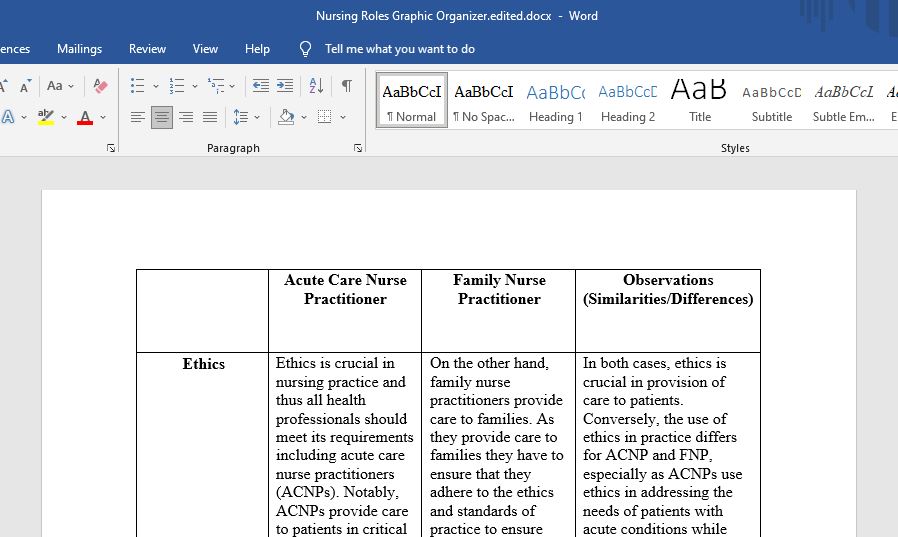The image size is (898, 537).
Task: Open the Paragraph settings dialog launcher
Action: [358, 148]
